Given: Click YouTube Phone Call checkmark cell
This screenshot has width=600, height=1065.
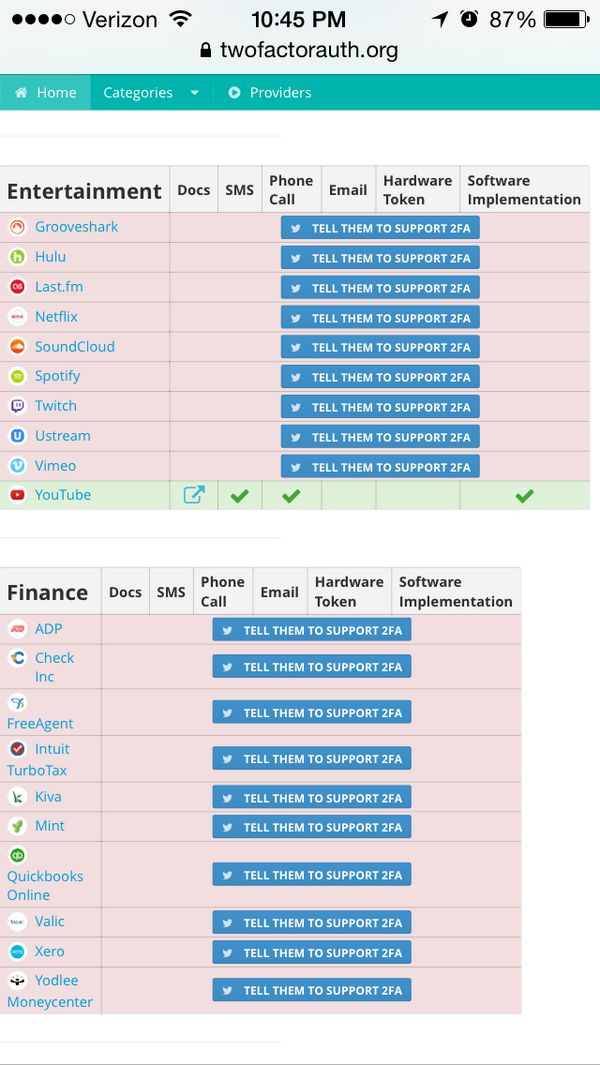Looking at the screenshot, I should 292,496.
